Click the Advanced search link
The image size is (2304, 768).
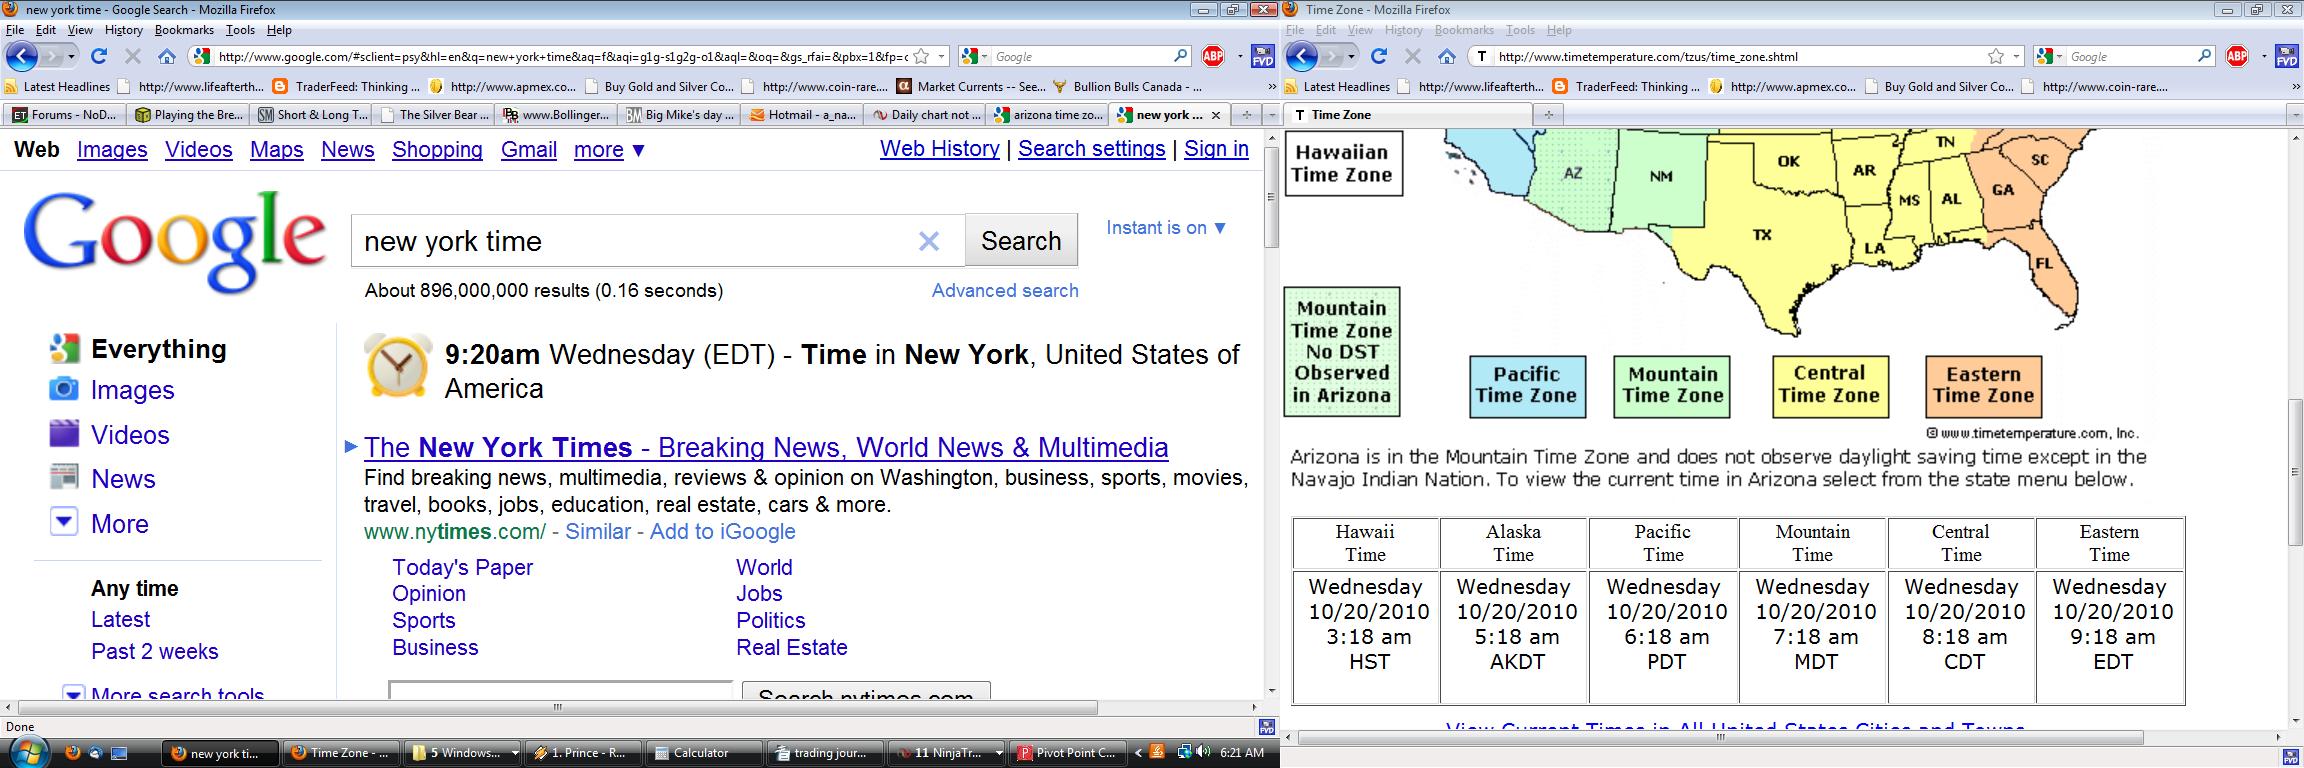(x=1005, y=290)
